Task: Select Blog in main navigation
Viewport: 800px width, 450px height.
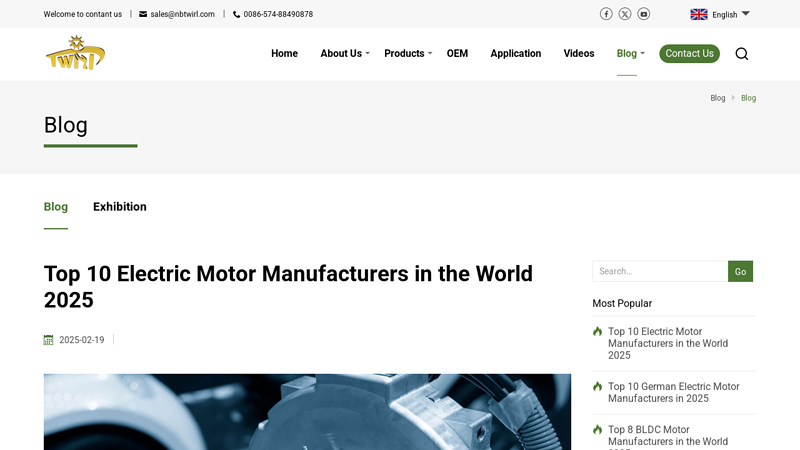Action: coord(627,54)
